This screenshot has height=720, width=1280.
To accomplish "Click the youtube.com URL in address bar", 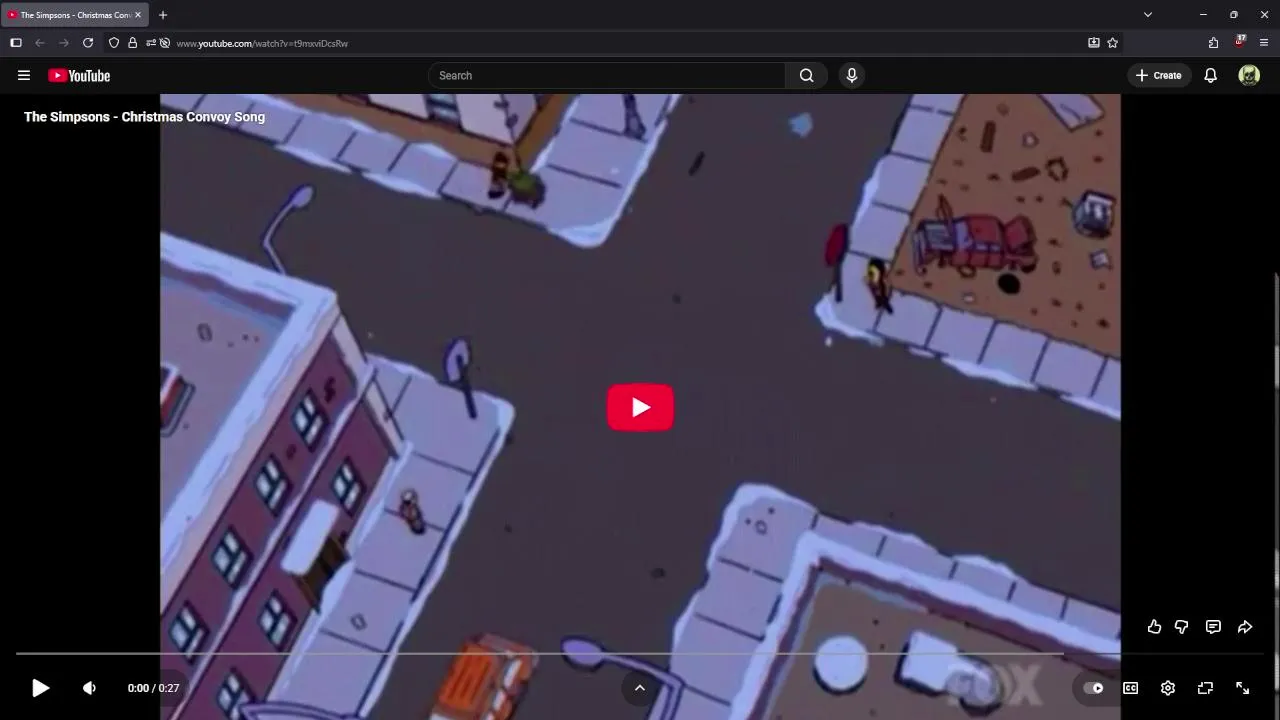I will pos(262,43).
